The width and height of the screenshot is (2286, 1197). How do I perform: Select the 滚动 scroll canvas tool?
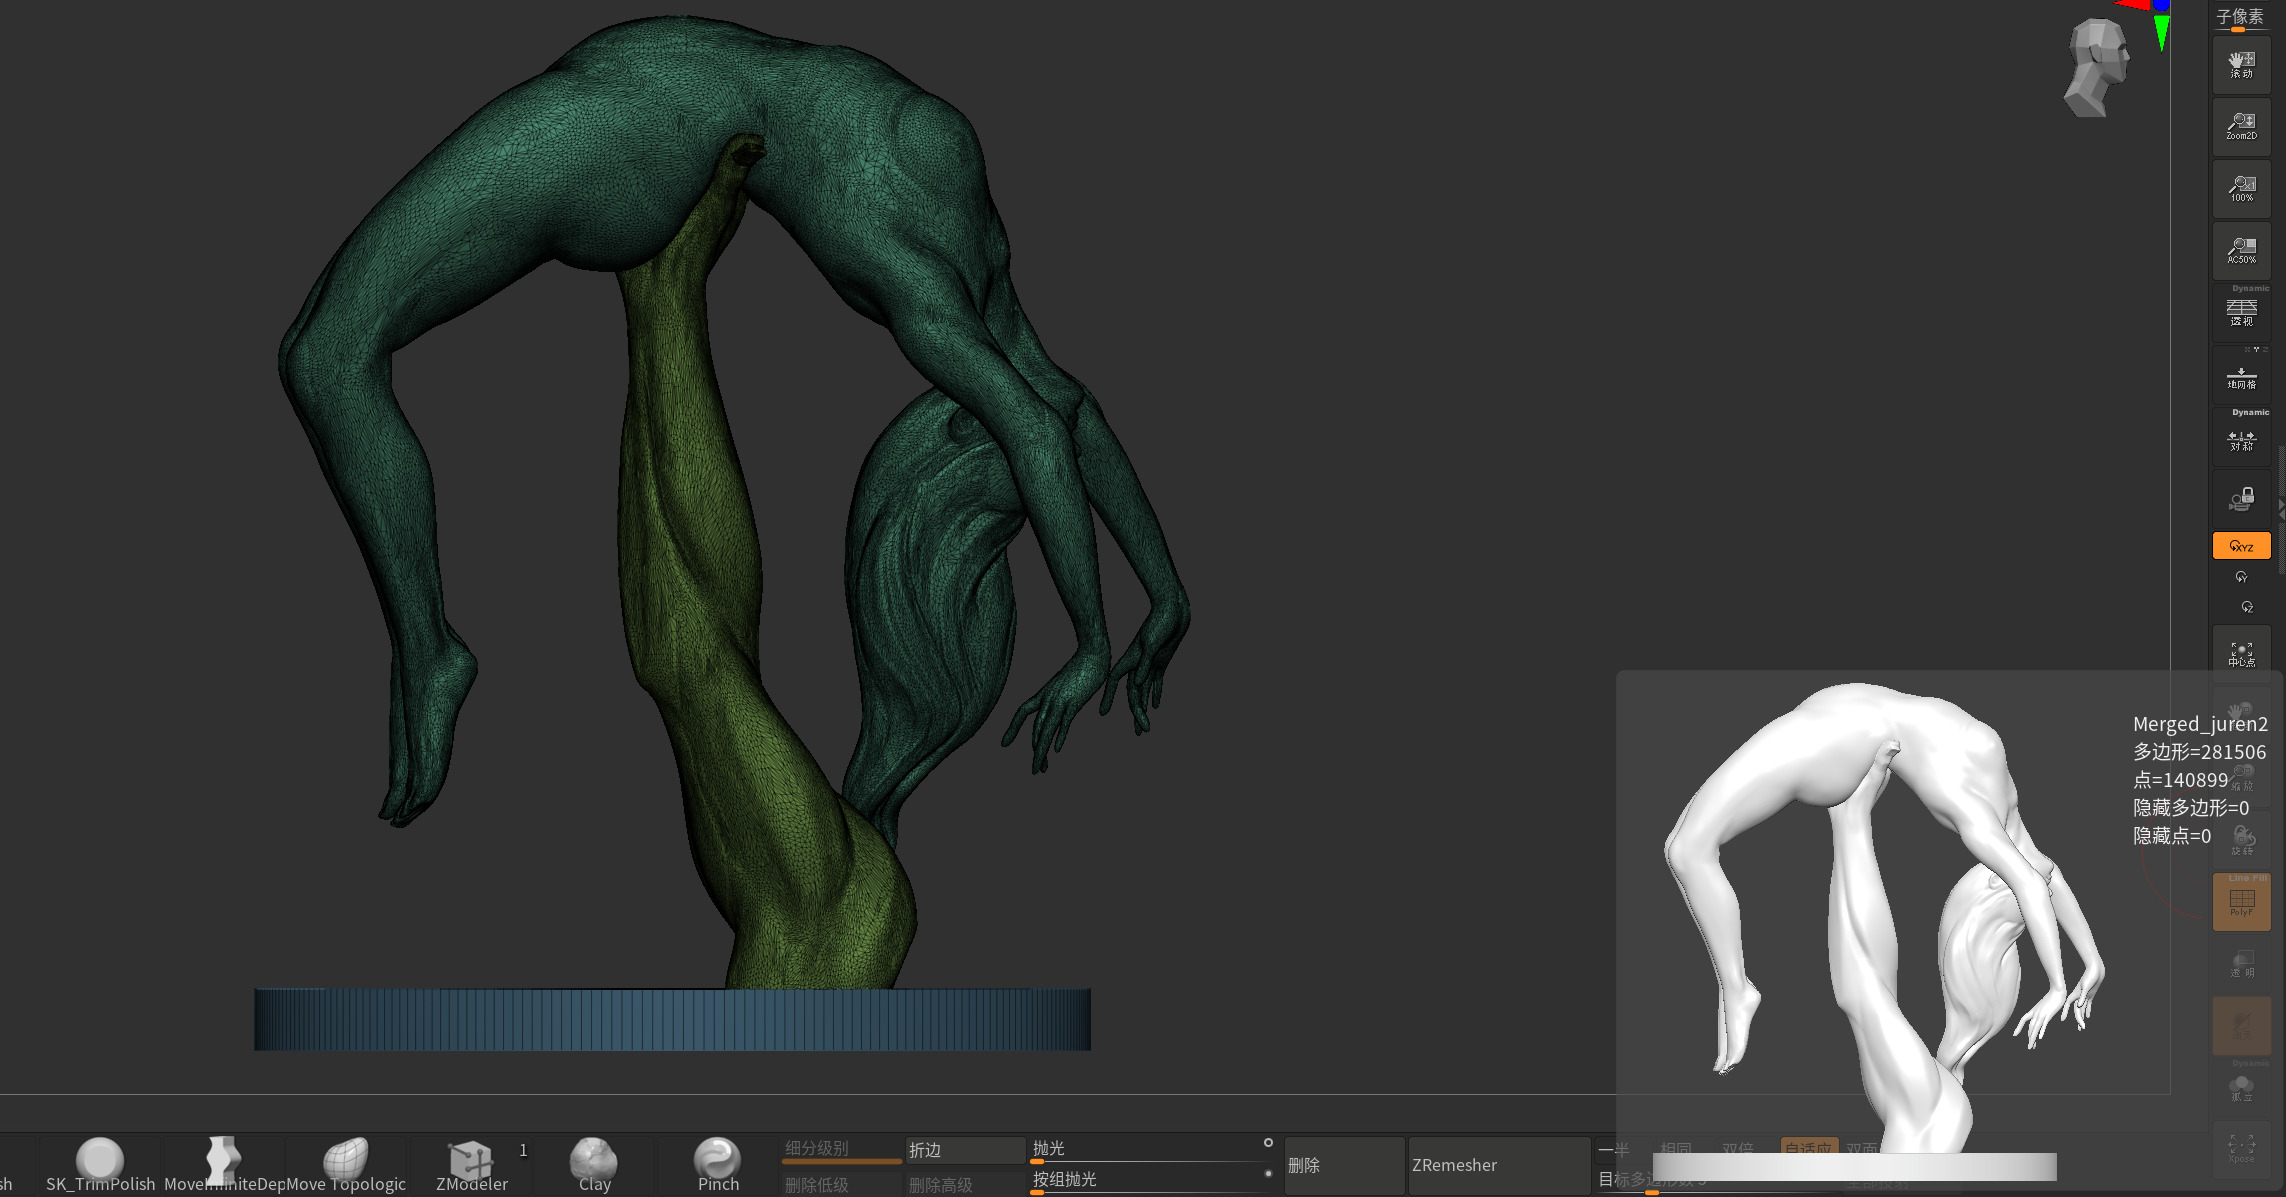[2241, 65]
